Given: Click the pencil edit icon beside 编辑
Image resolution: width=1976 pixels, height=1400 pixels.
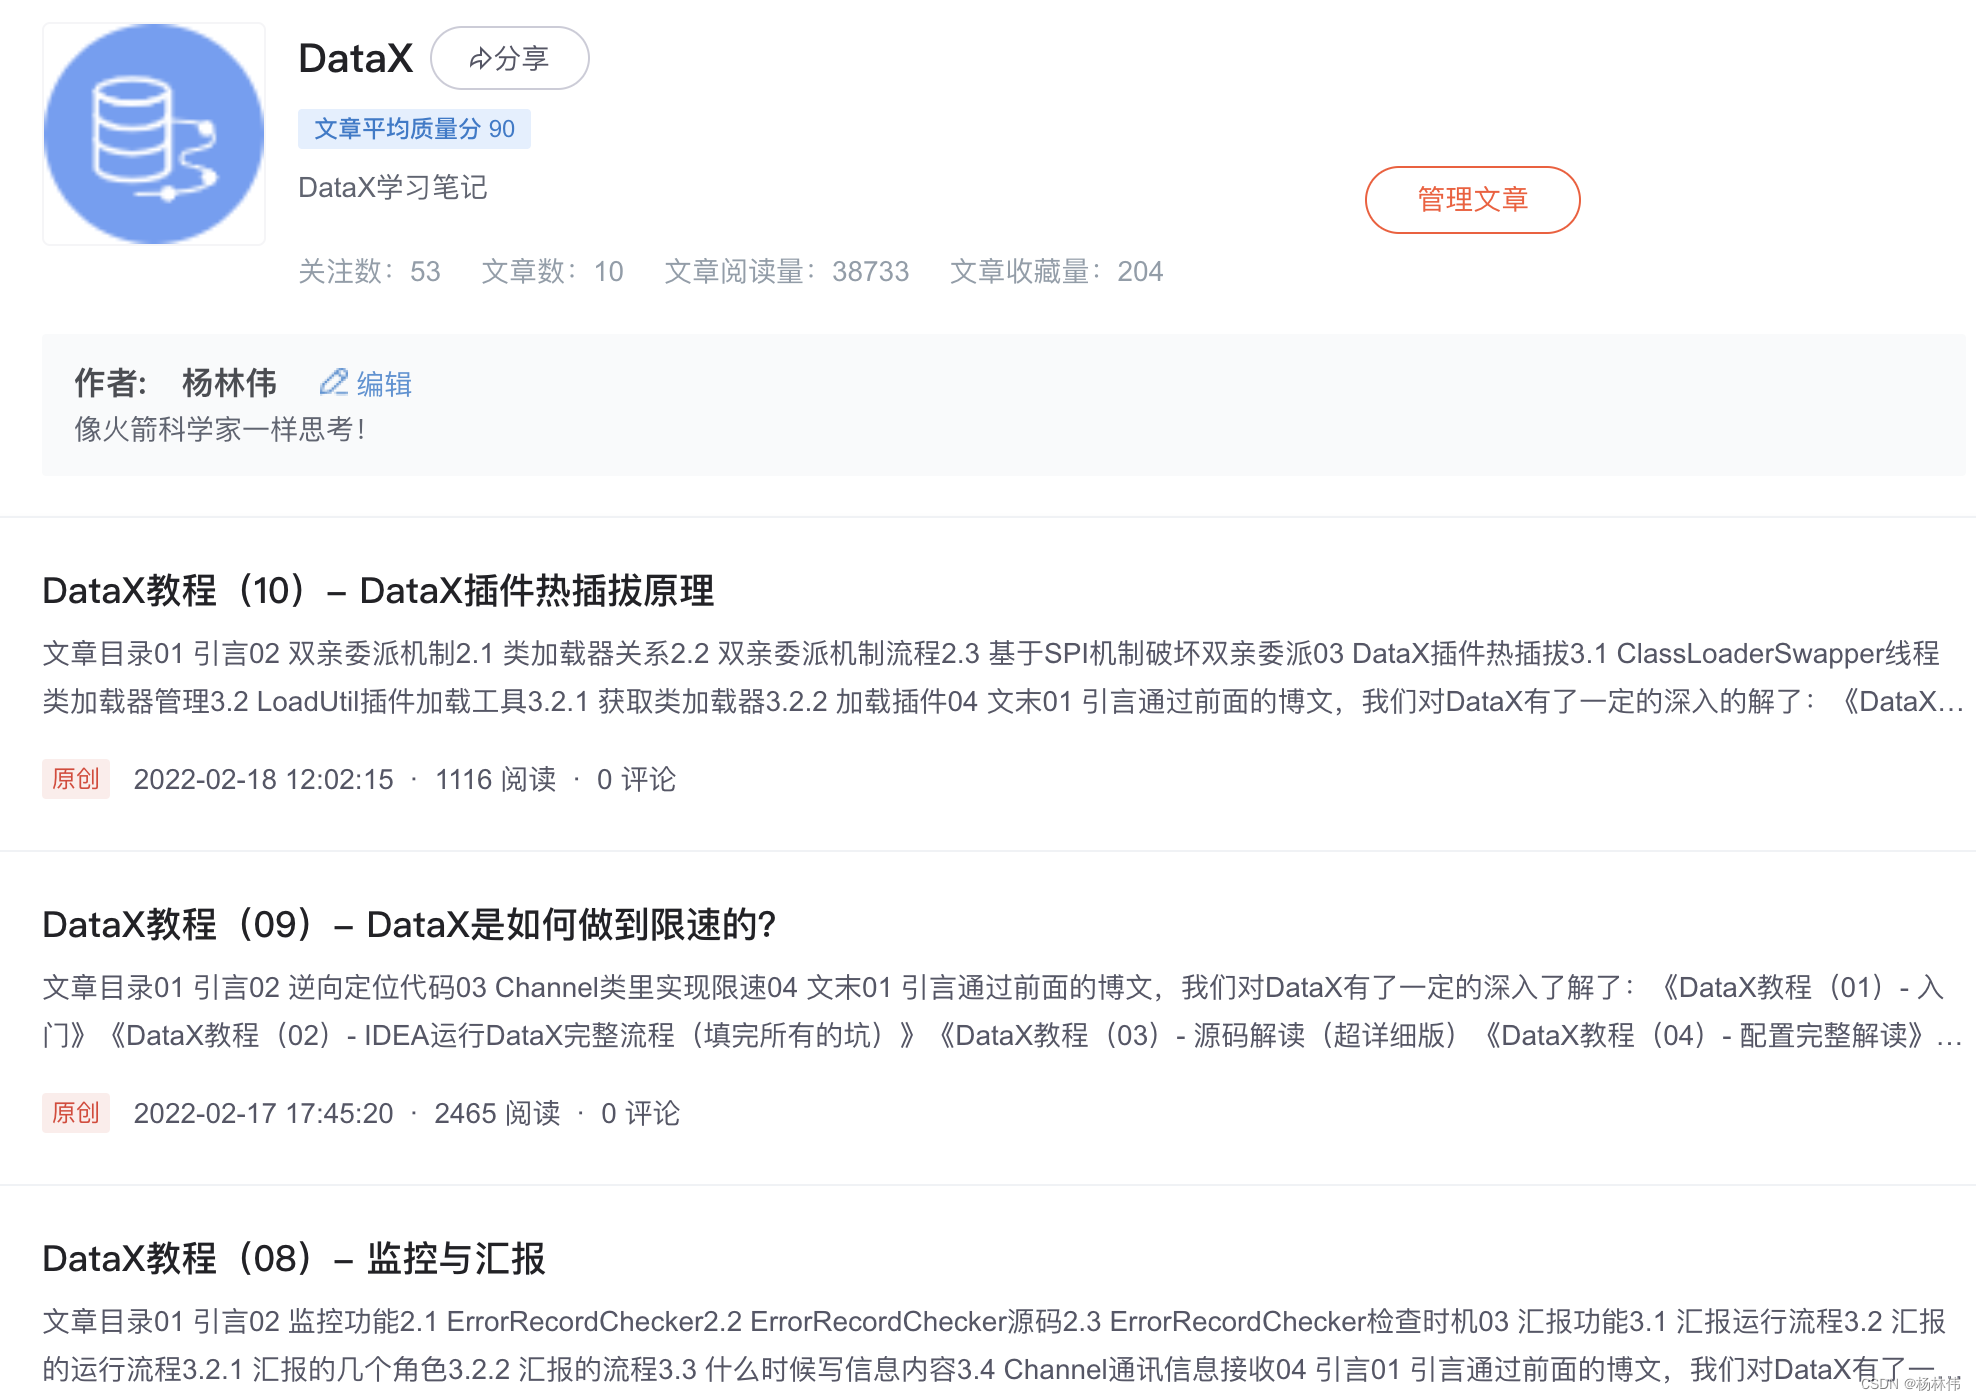Looking at the screenshot, I should click(x=333, y=383).
